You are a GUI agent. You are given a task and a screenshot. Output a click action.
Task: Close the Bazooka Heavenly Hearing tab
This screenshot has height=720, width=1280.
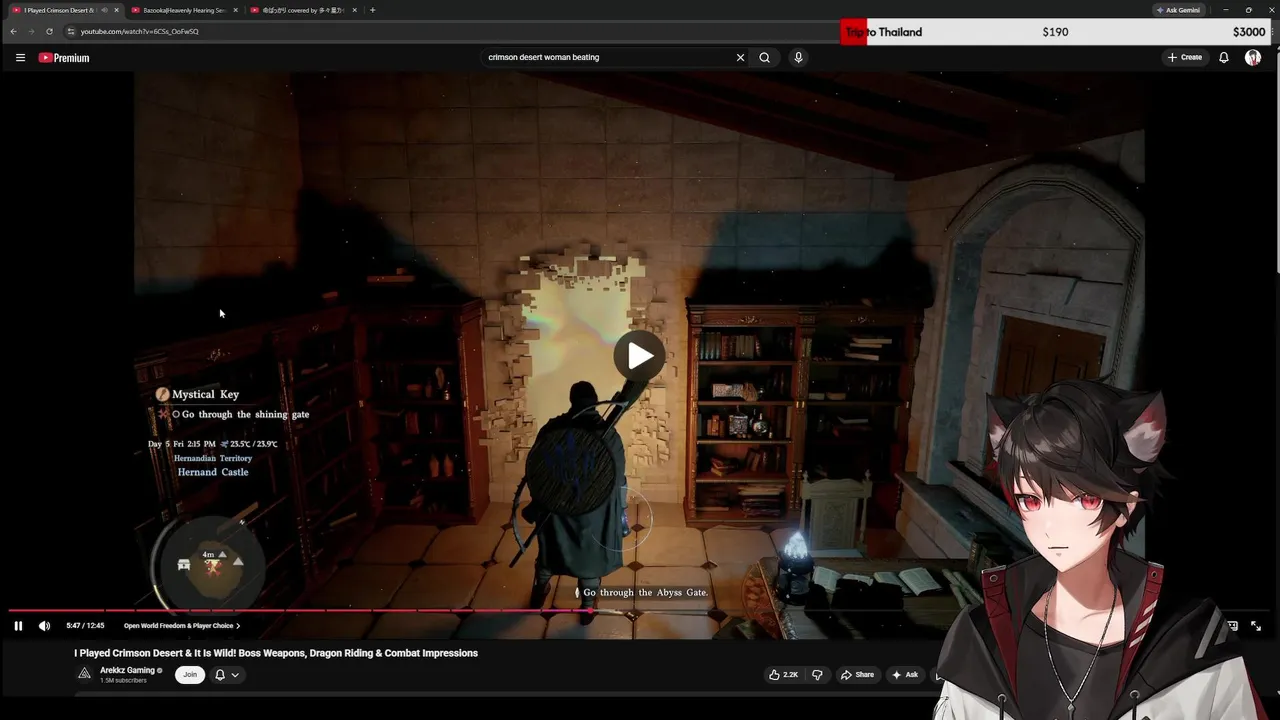point(236,10)
